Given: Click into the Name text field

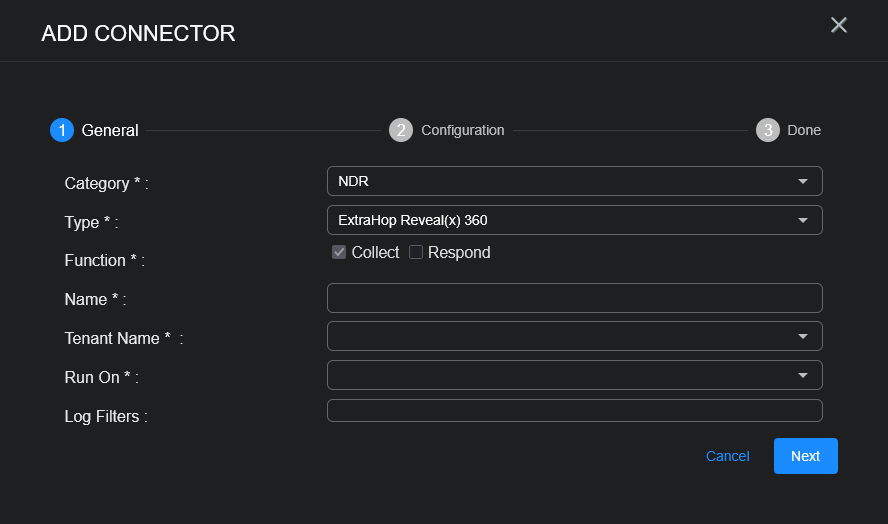Looking at the screenshot, I should (x=574, y=298).
